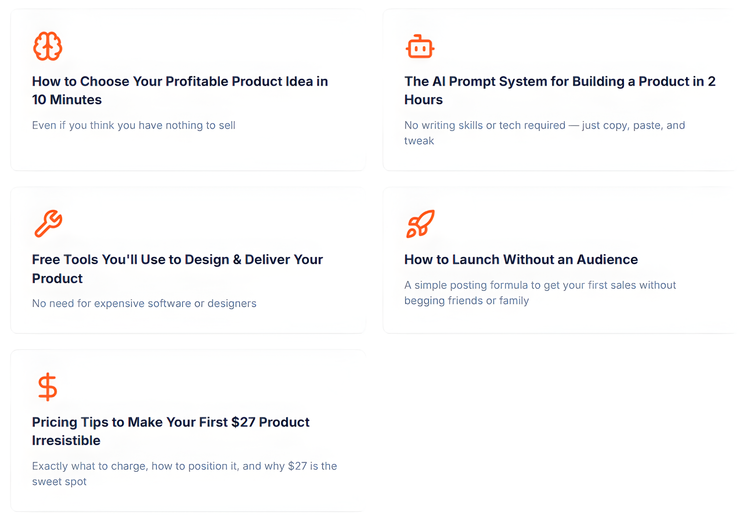This screenshot has height=518, width=750.
Task: Open "How to Launch Without an Audience" title
Action: (x=521, y=259)
